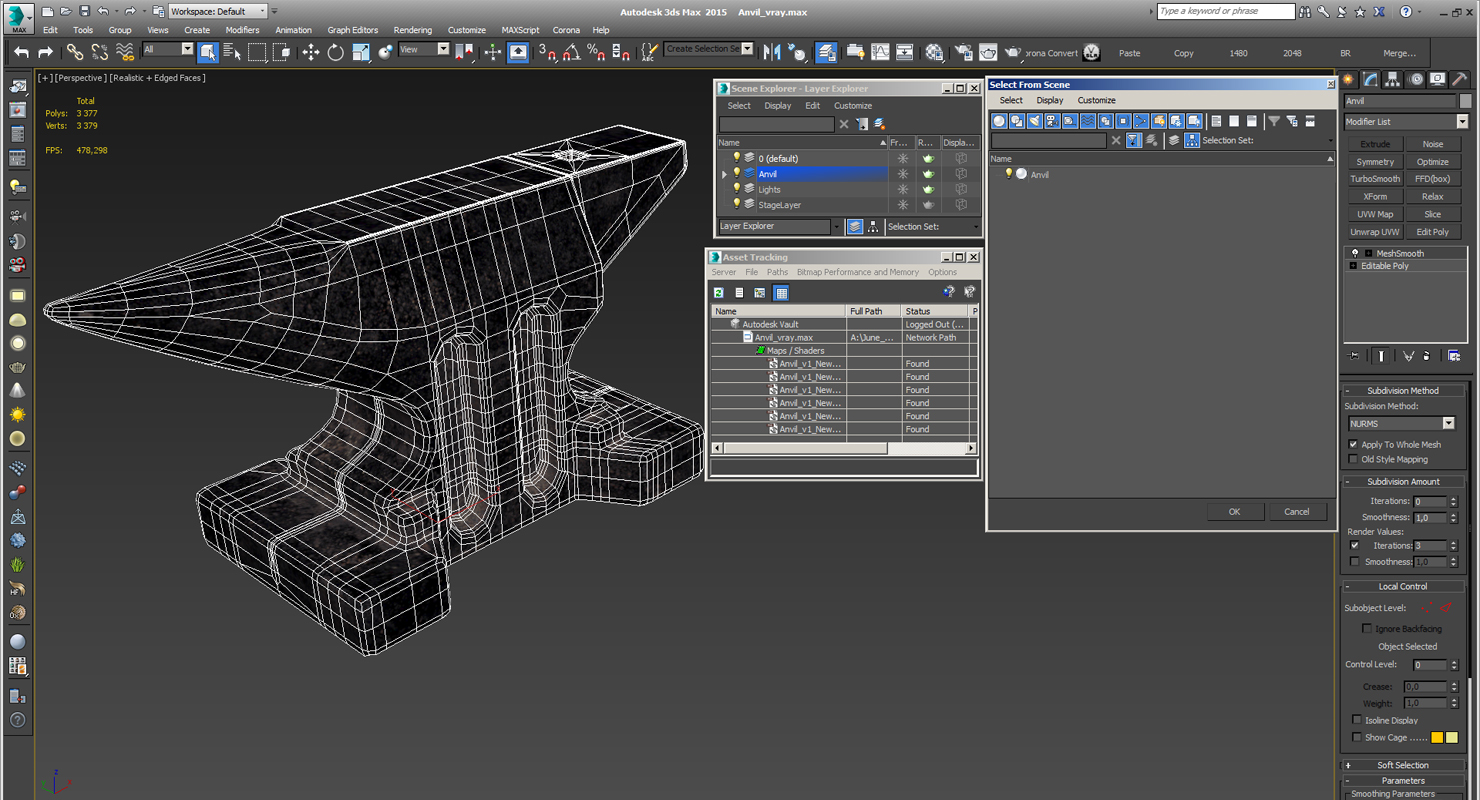
Task: Toggle lightbulb visibility of Lights layer
Action: [737, 189]
